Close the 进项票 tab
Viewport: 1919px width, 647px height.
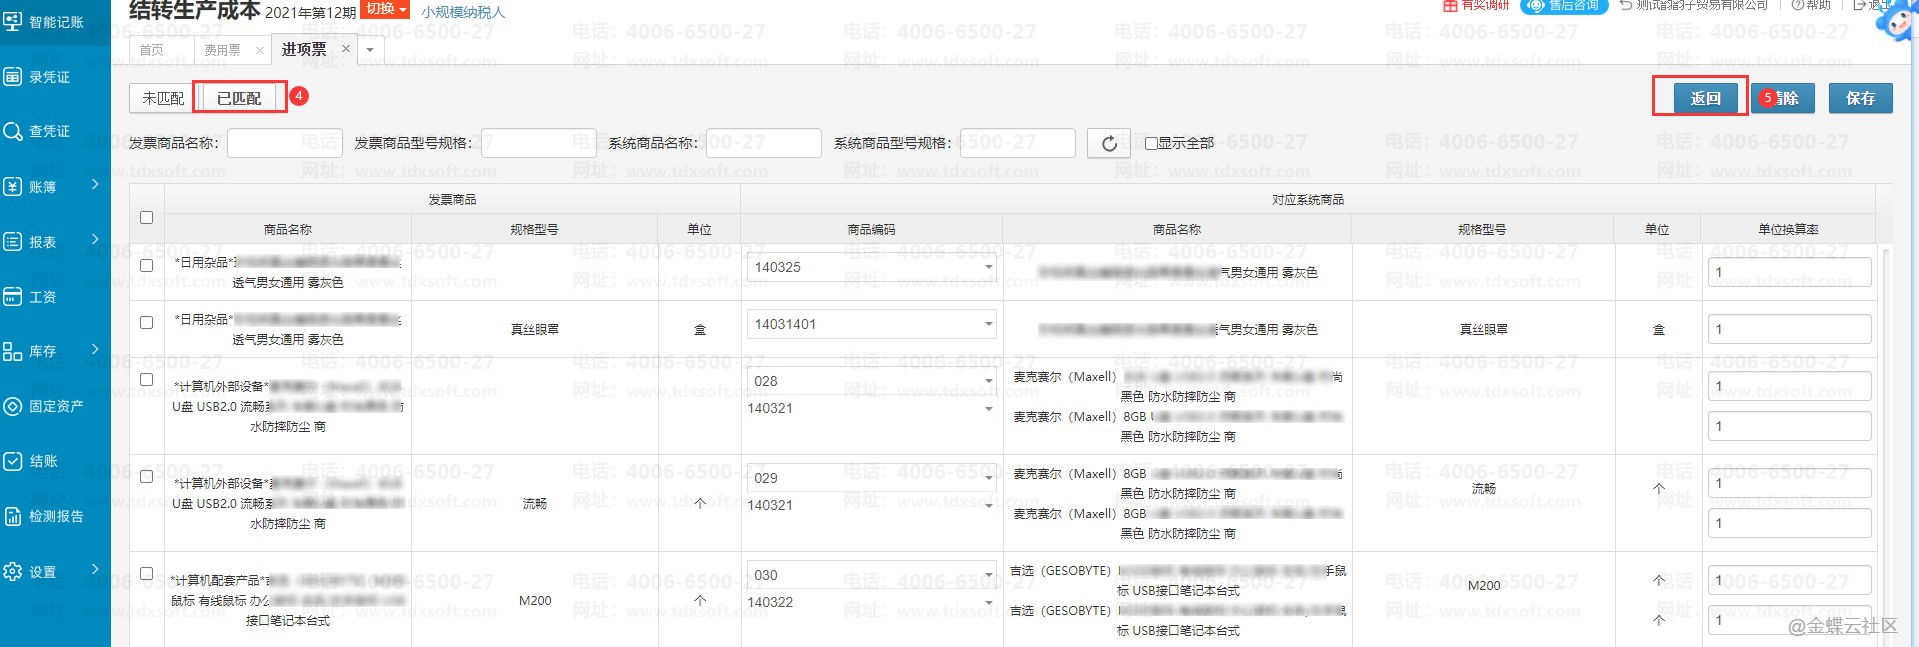tap(346, 48)
